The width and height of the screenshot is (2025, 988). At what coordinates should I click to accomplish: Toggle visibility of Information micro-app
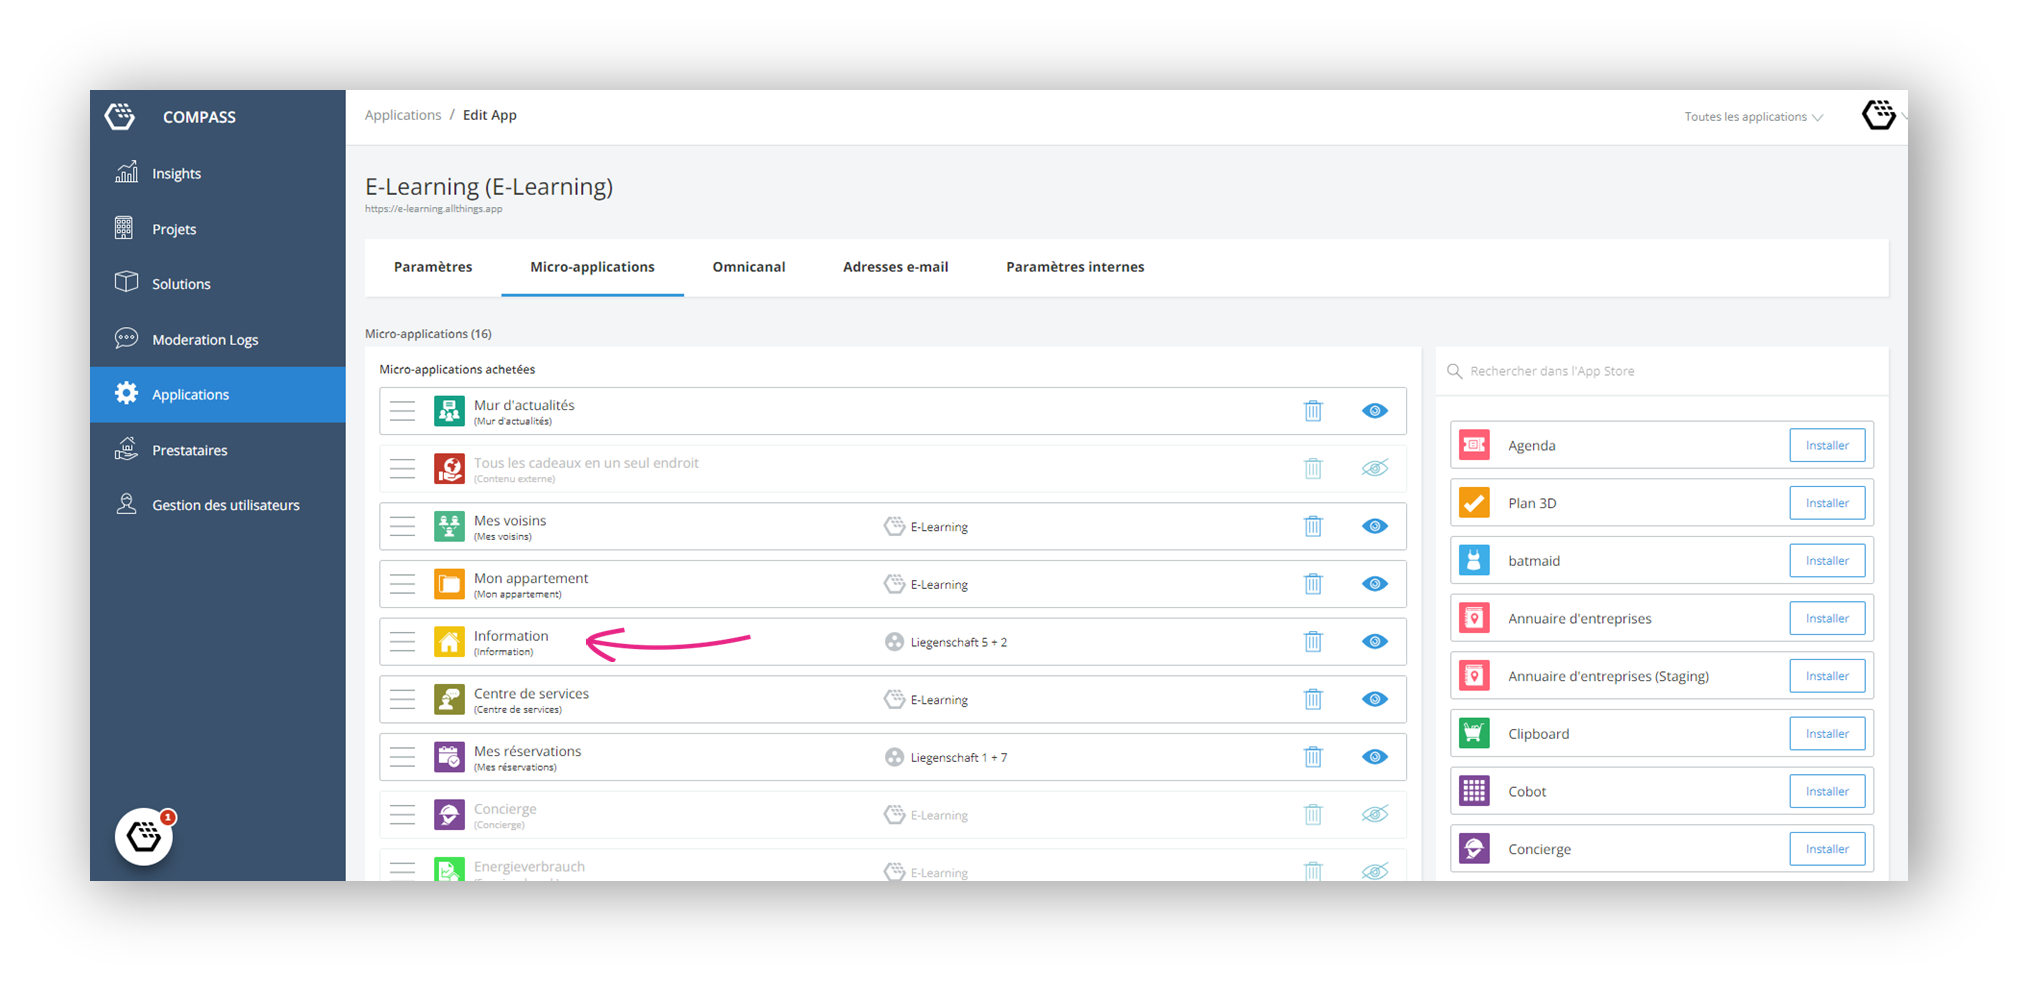pos(1375,641)
